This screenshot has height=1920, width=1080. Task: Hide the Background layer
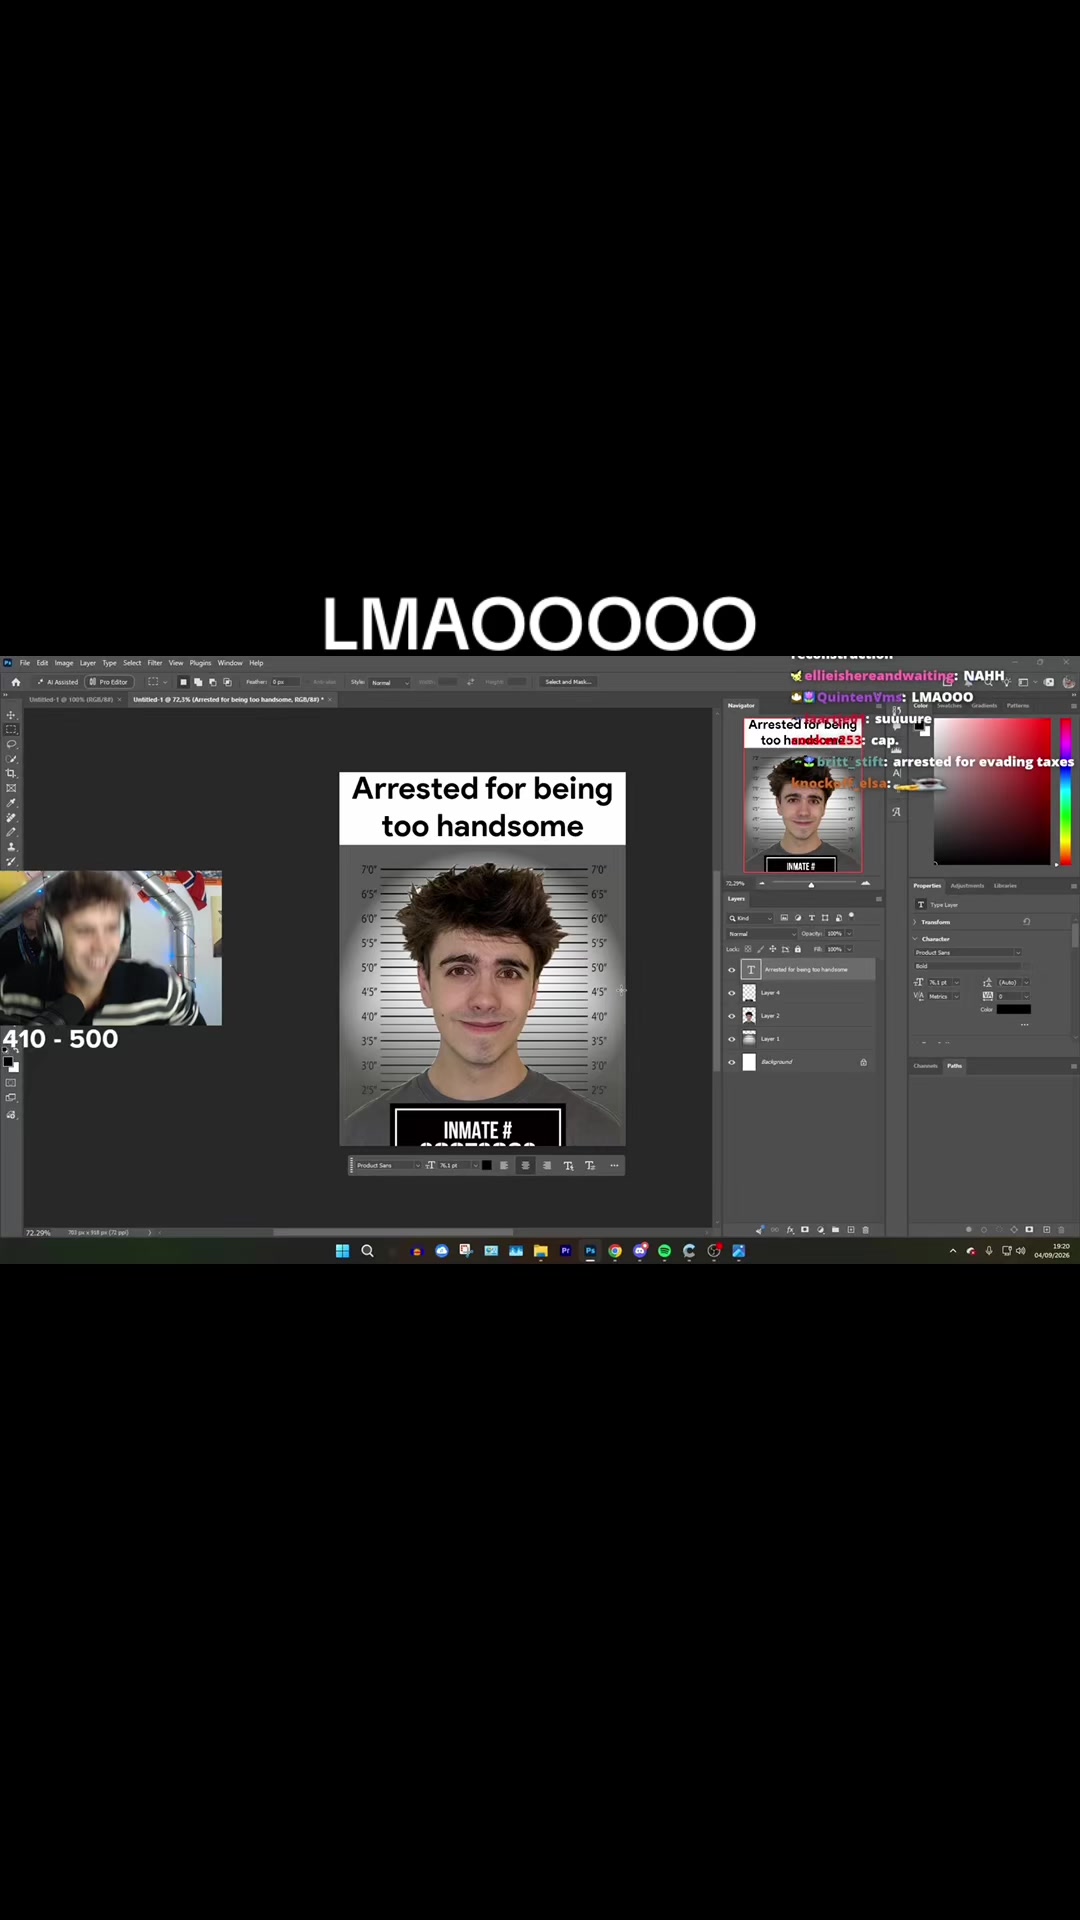731,1062
